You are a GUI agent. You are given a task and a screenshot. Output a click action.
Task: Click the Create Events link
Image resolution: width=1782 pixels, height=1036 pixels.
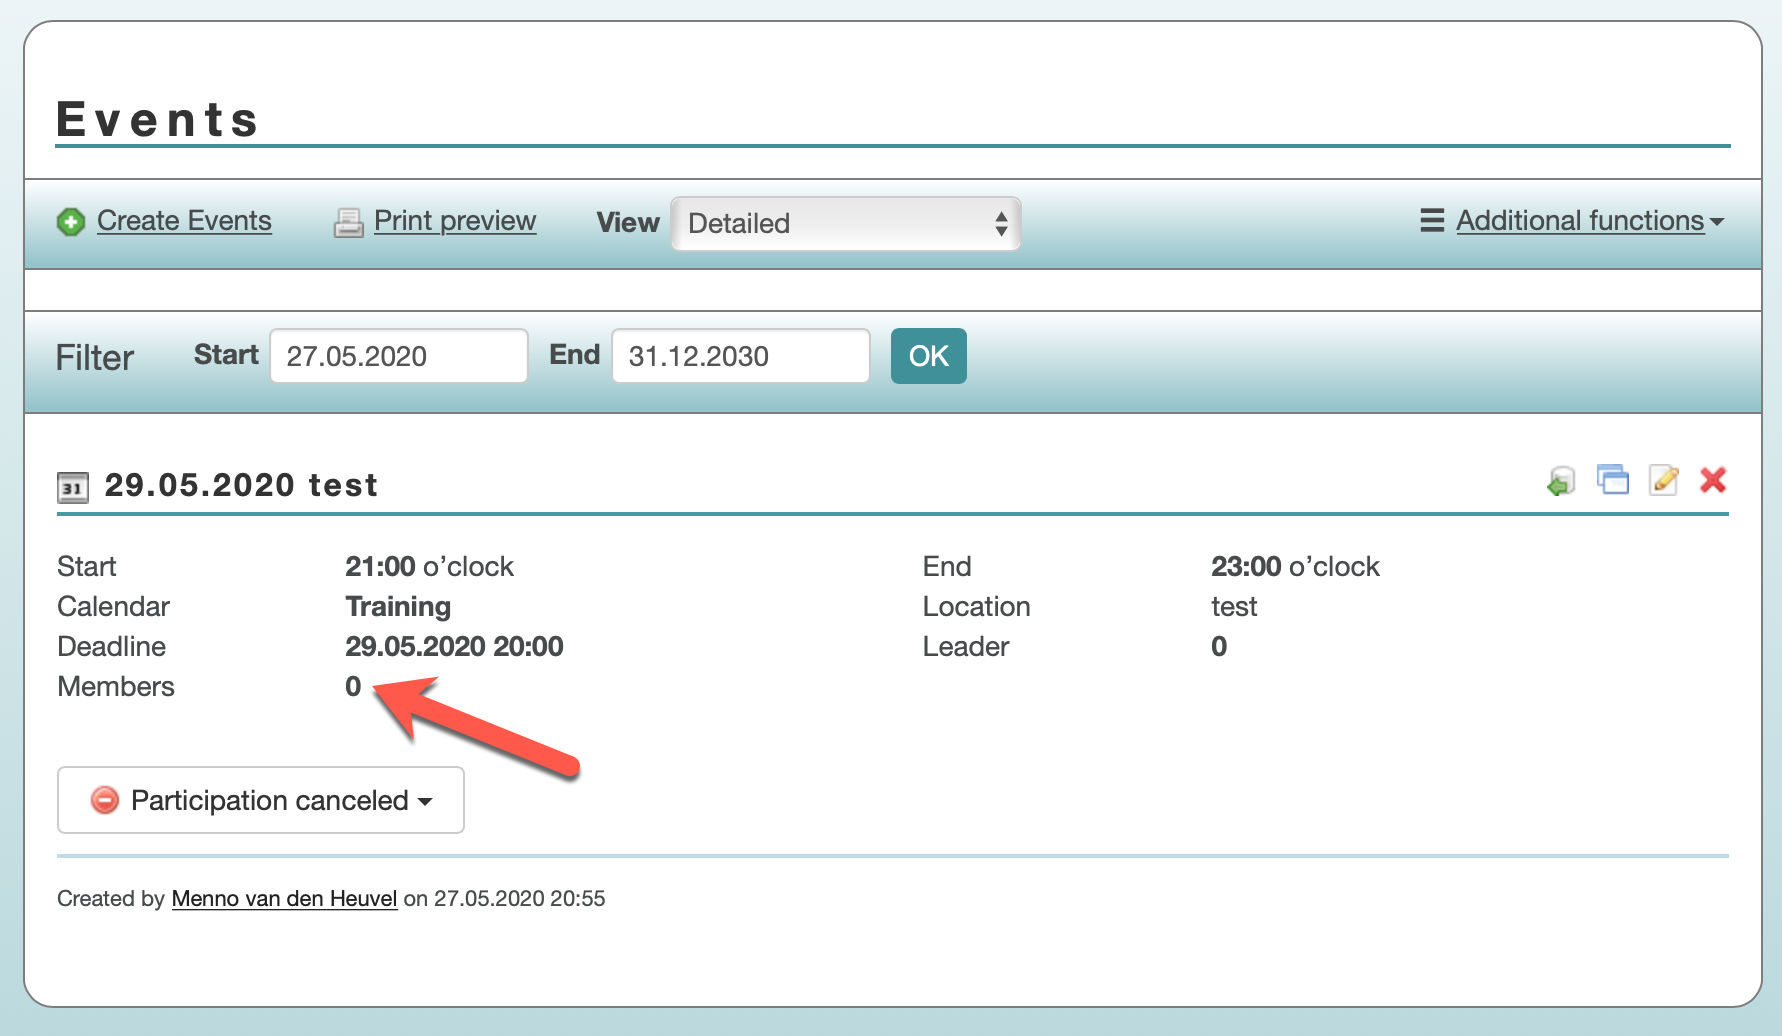[184, 221]
